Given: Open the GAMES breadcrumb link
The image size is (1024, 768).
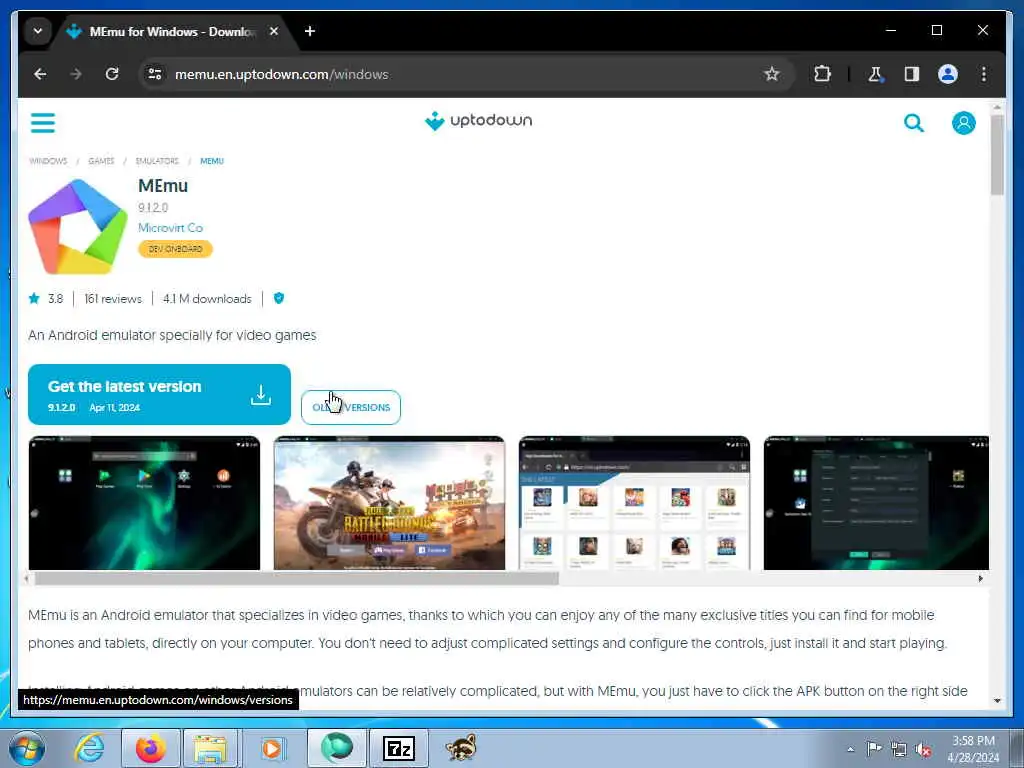Looking at the screenshot, I should tap(101, 161).
